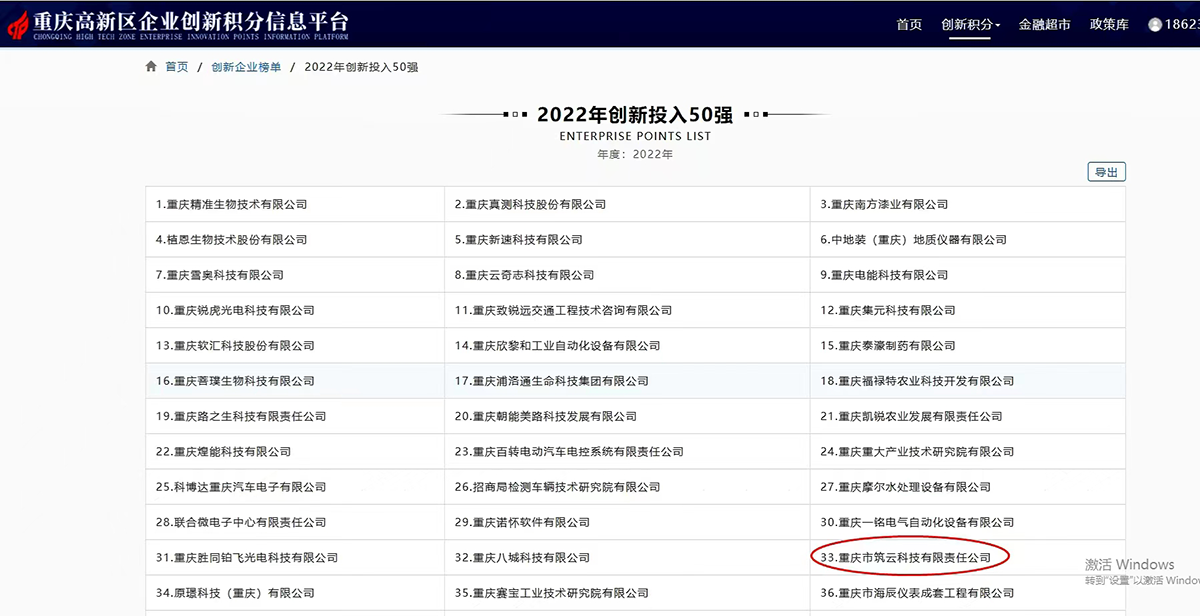Screen dimensions: 1200x616
Task: Select '33.重庆市筑云科技有限责任公司'
Action: 905,557
